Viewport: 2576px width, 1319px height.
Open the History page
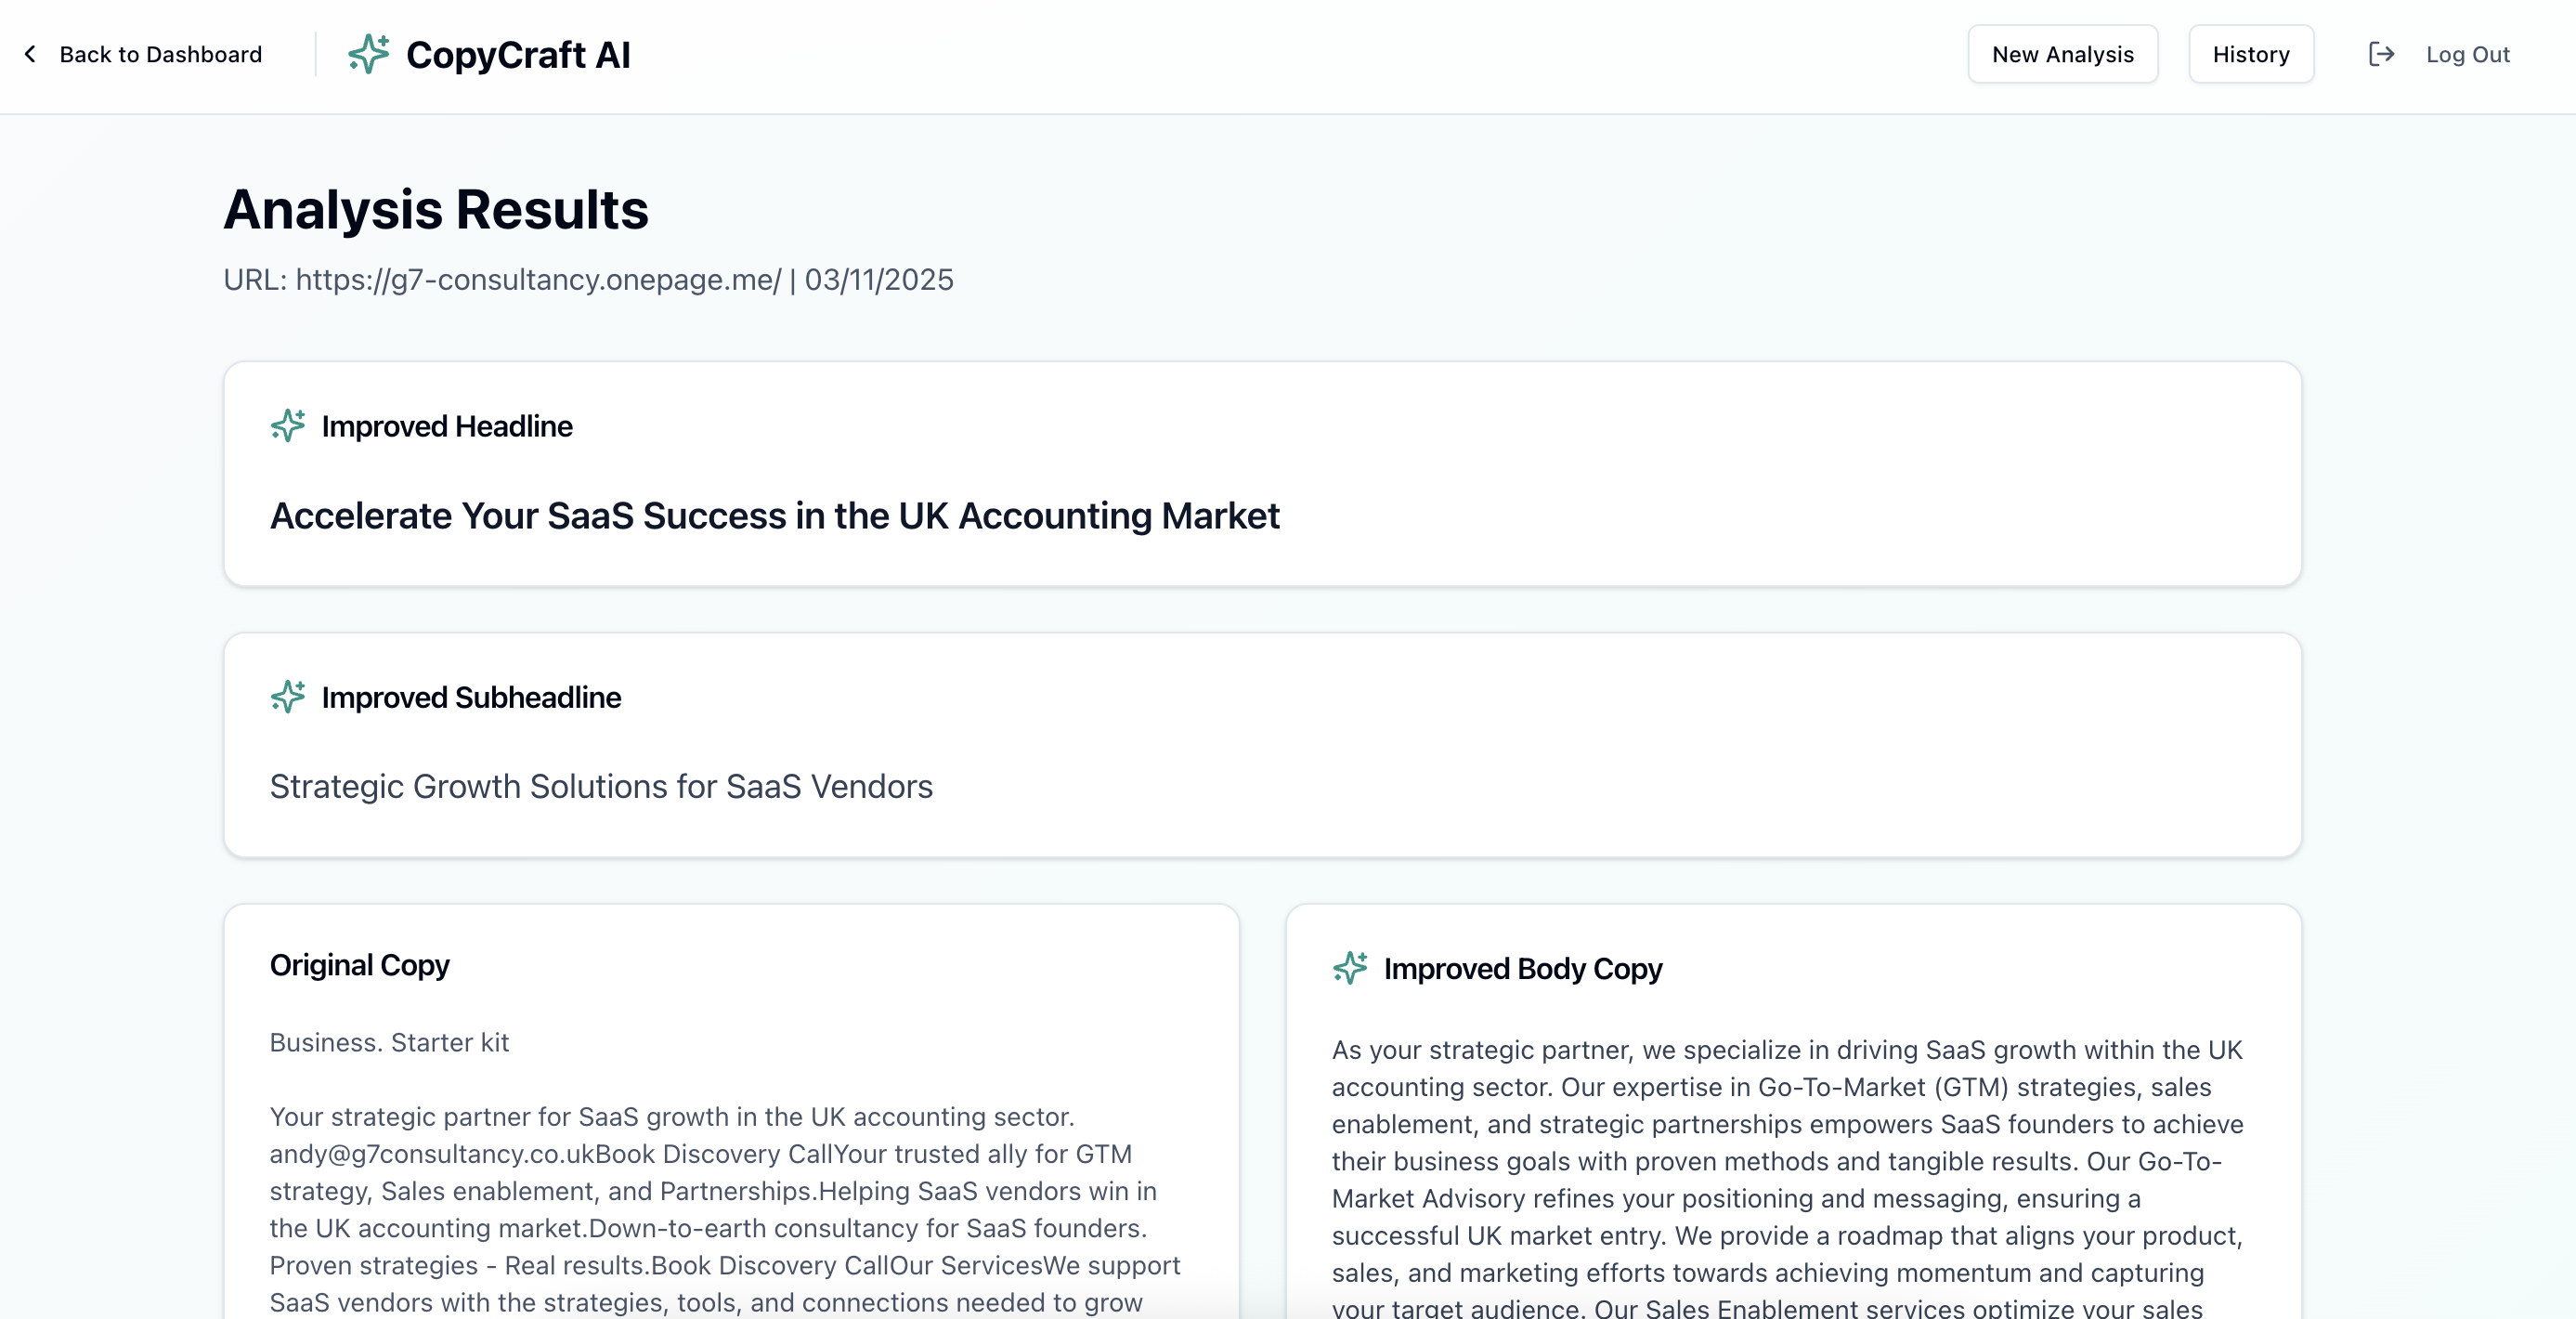click(2250, 54)
